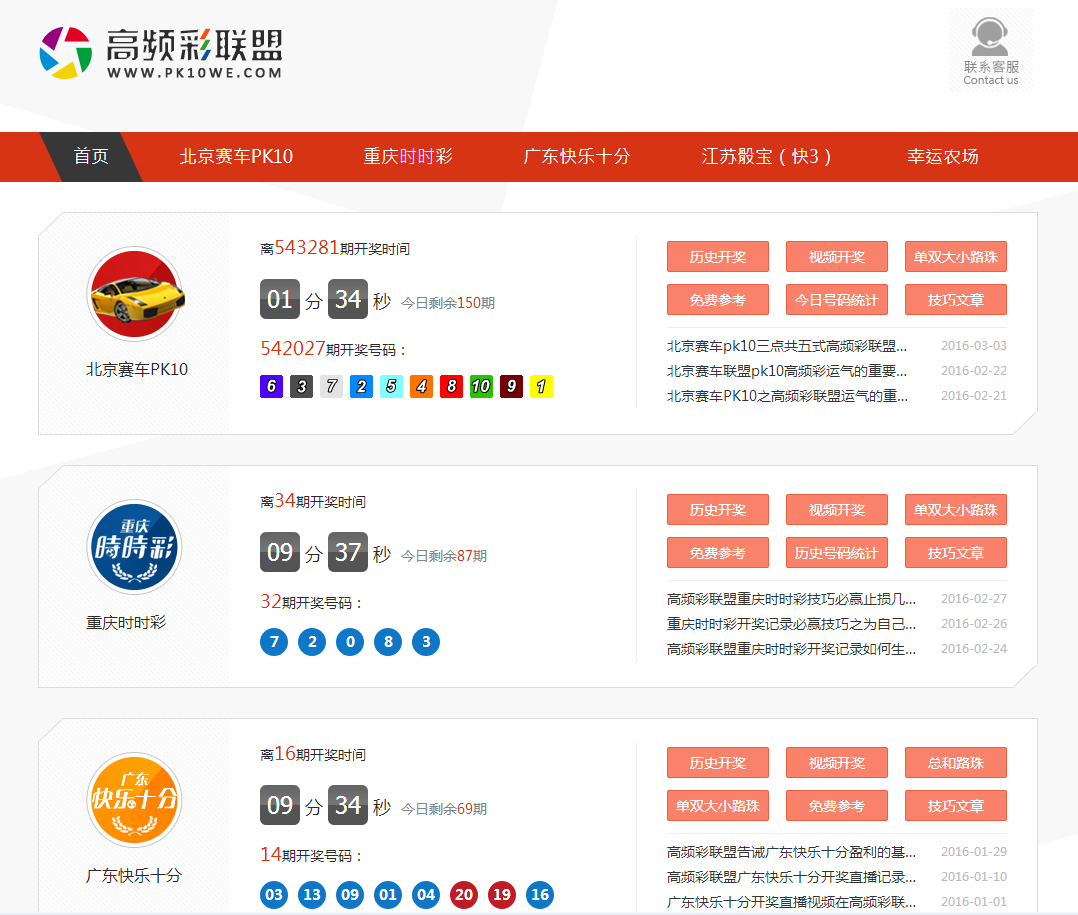Click the green number 10 ball

pyautogui.click(x=481, y=386)
